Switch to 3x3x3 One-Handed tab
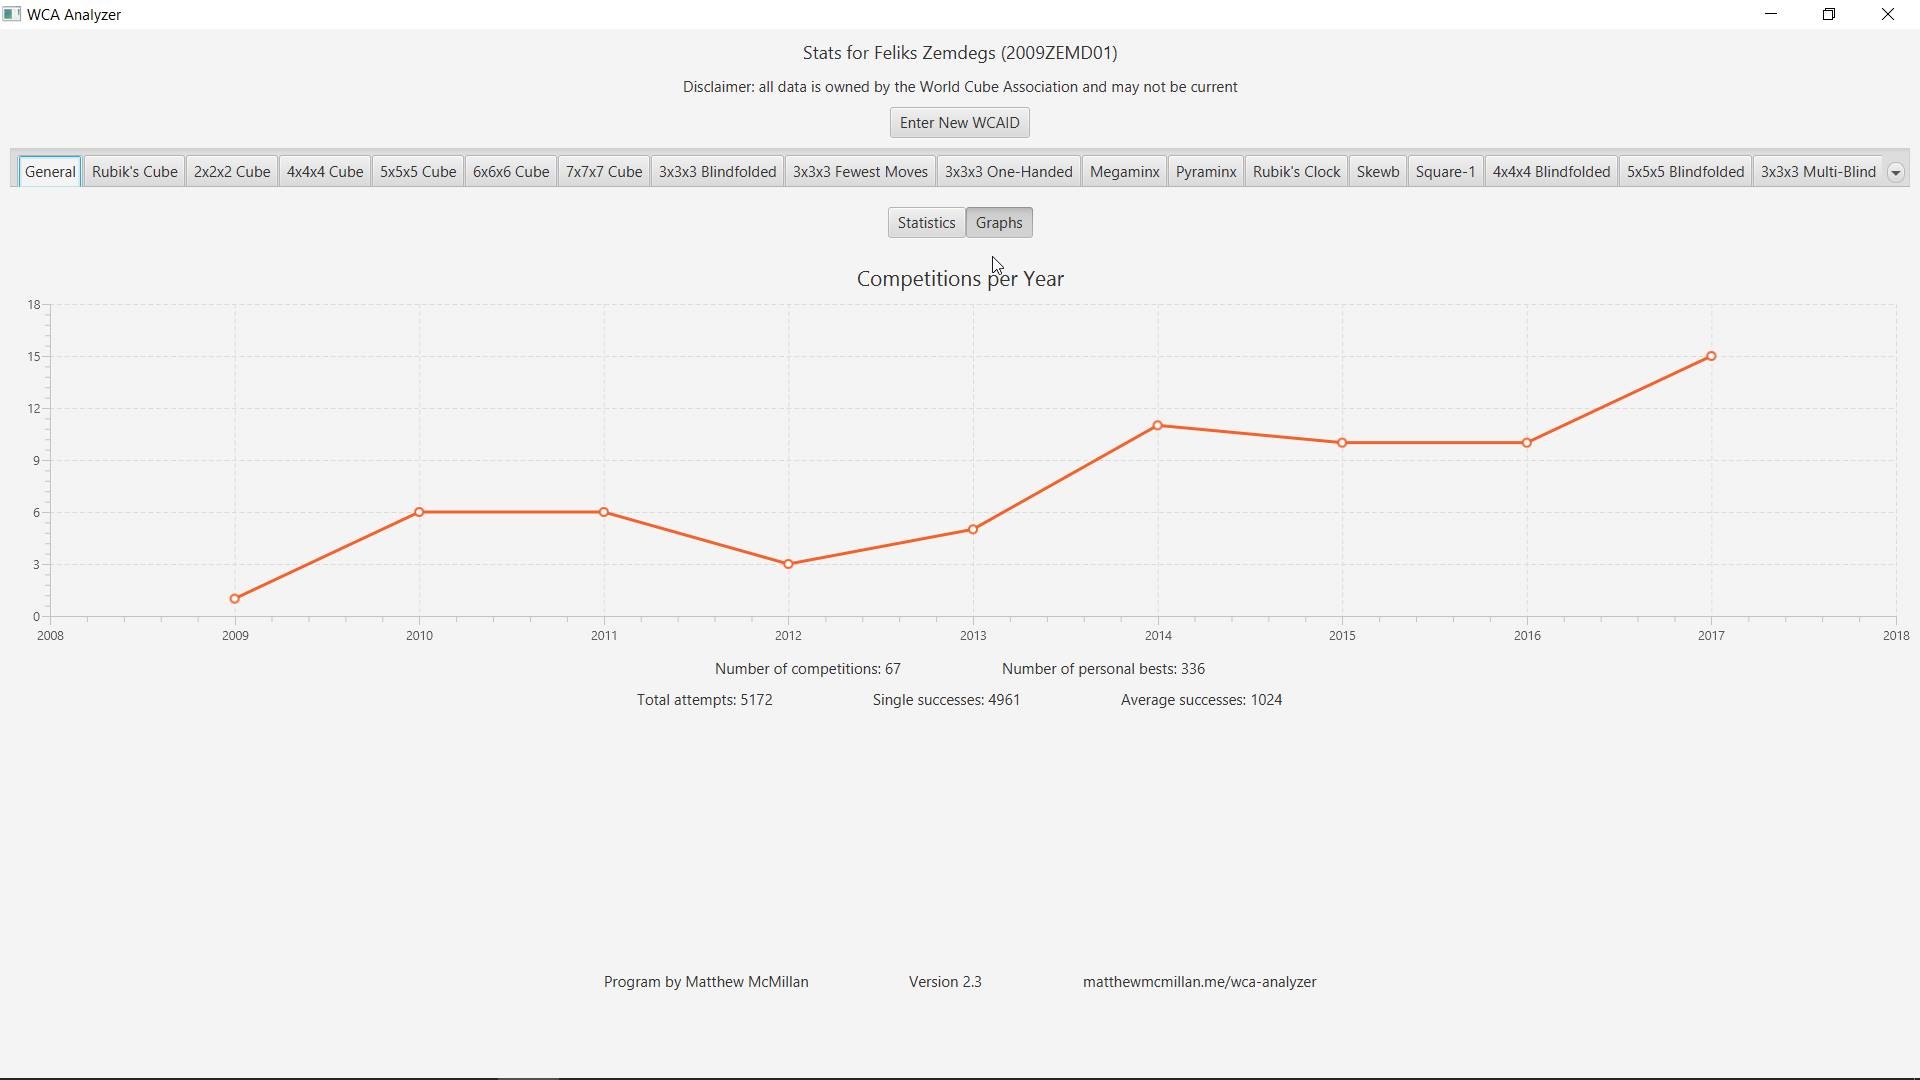1920x1080 pixels. (x=1008, y=172)
